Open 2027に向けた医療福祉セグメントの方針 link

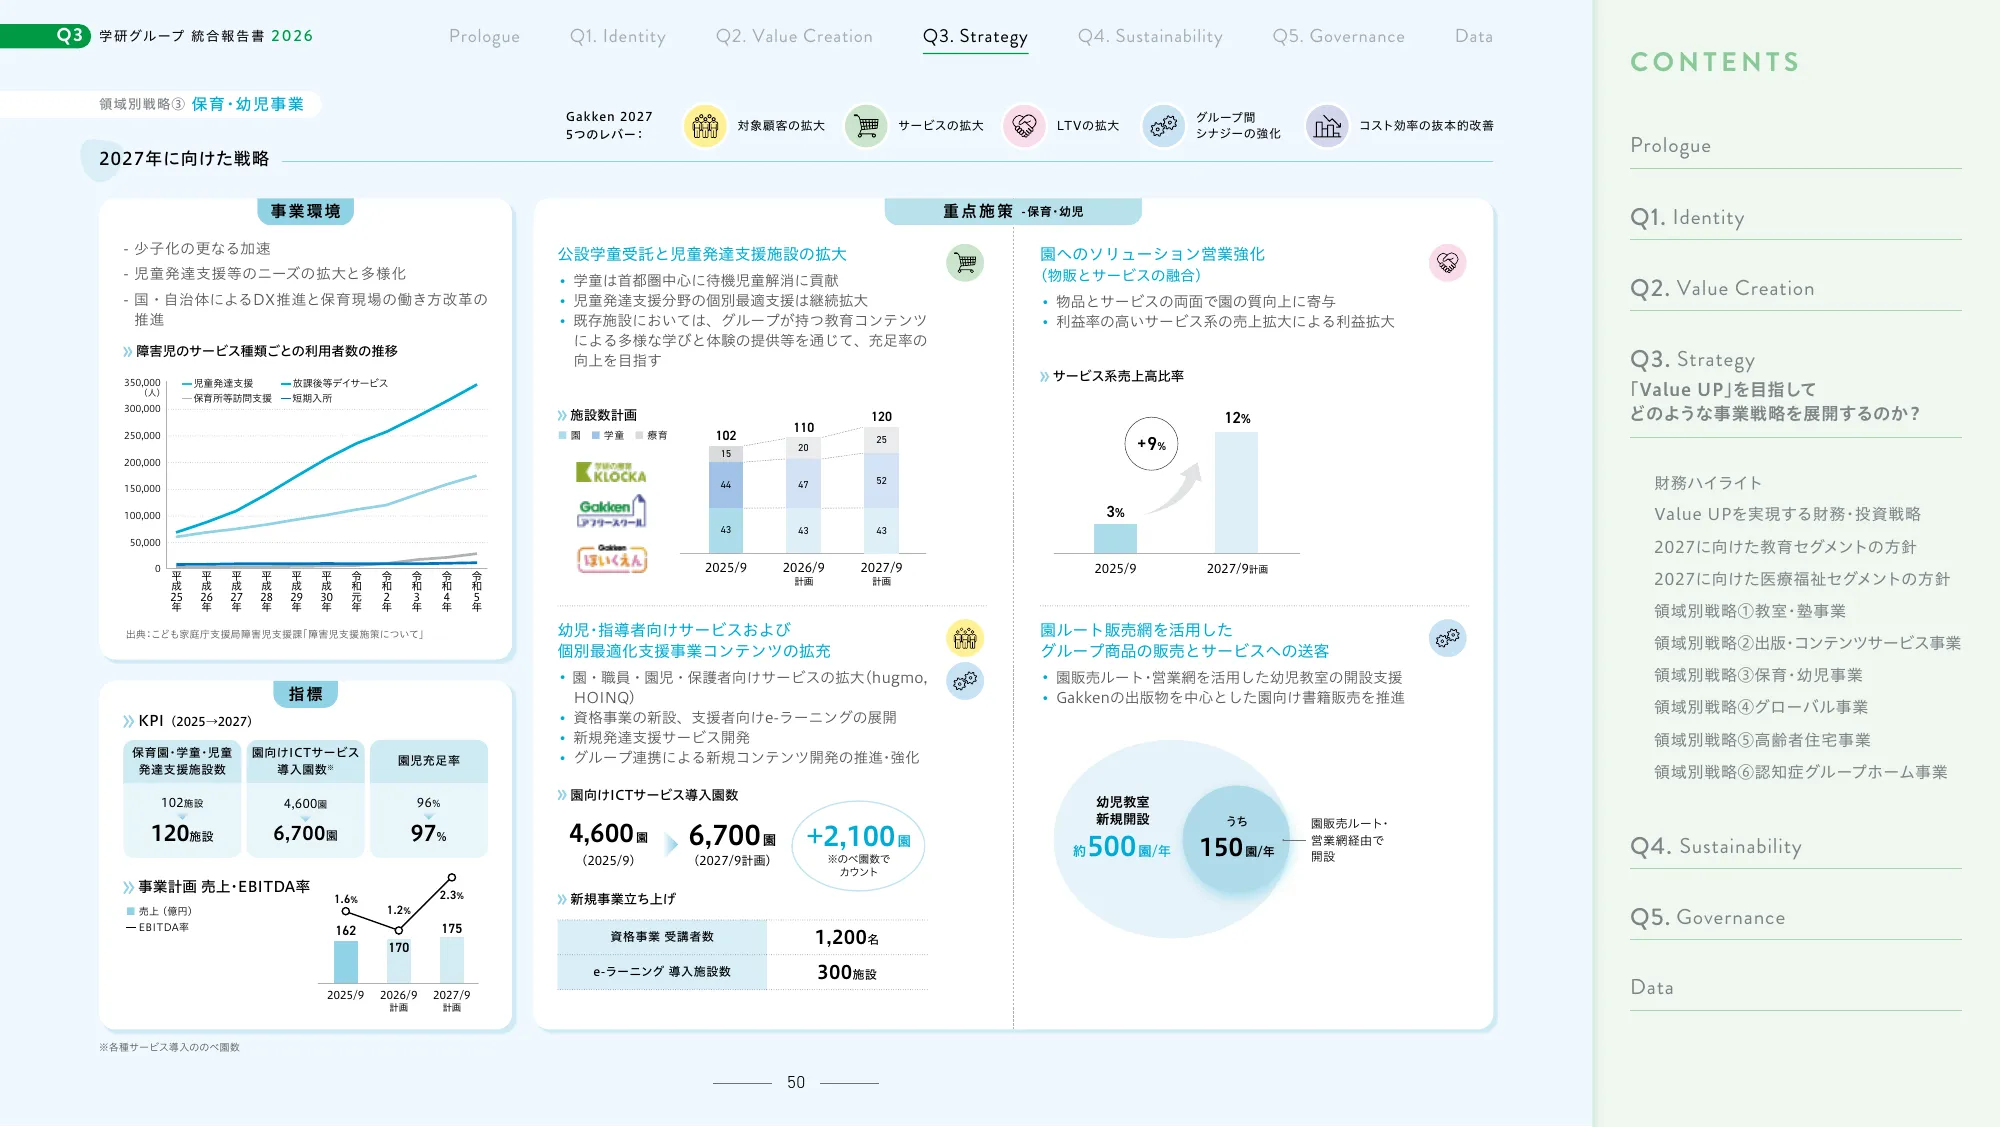[x=1801, y=579]
